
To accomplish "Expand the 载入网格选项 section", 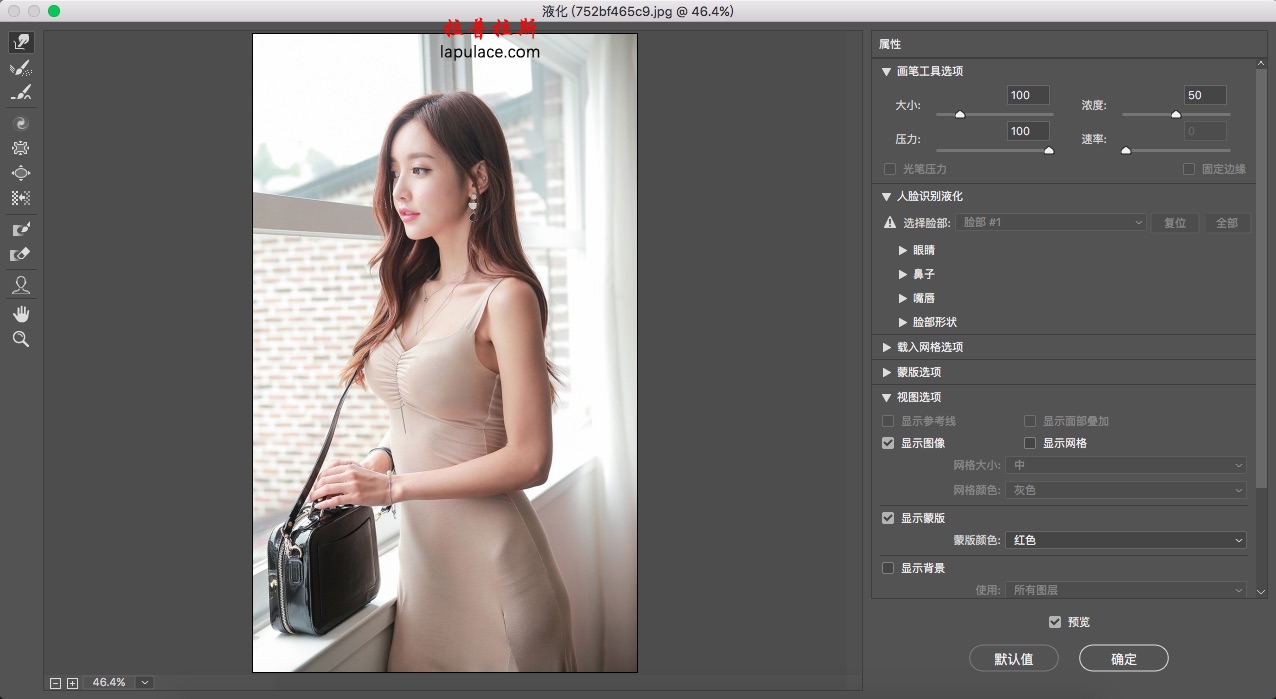I will [x=887, y=347].
